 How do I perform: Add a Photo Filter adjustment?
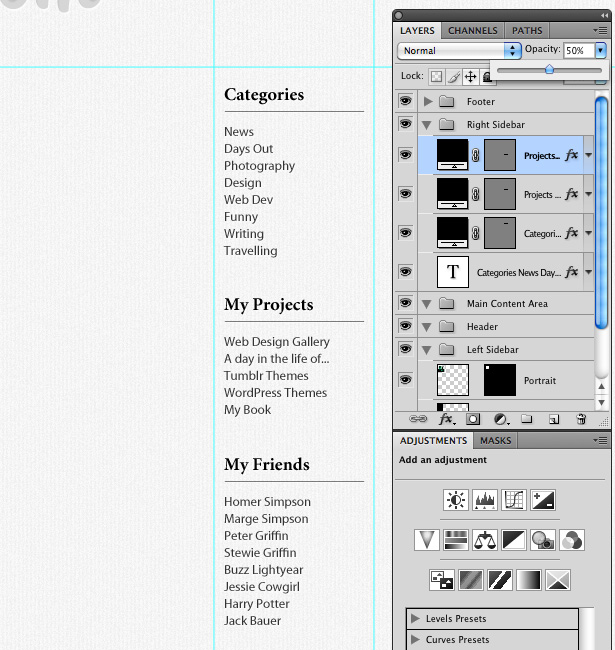pyautogui.click(x=543, y=540)
